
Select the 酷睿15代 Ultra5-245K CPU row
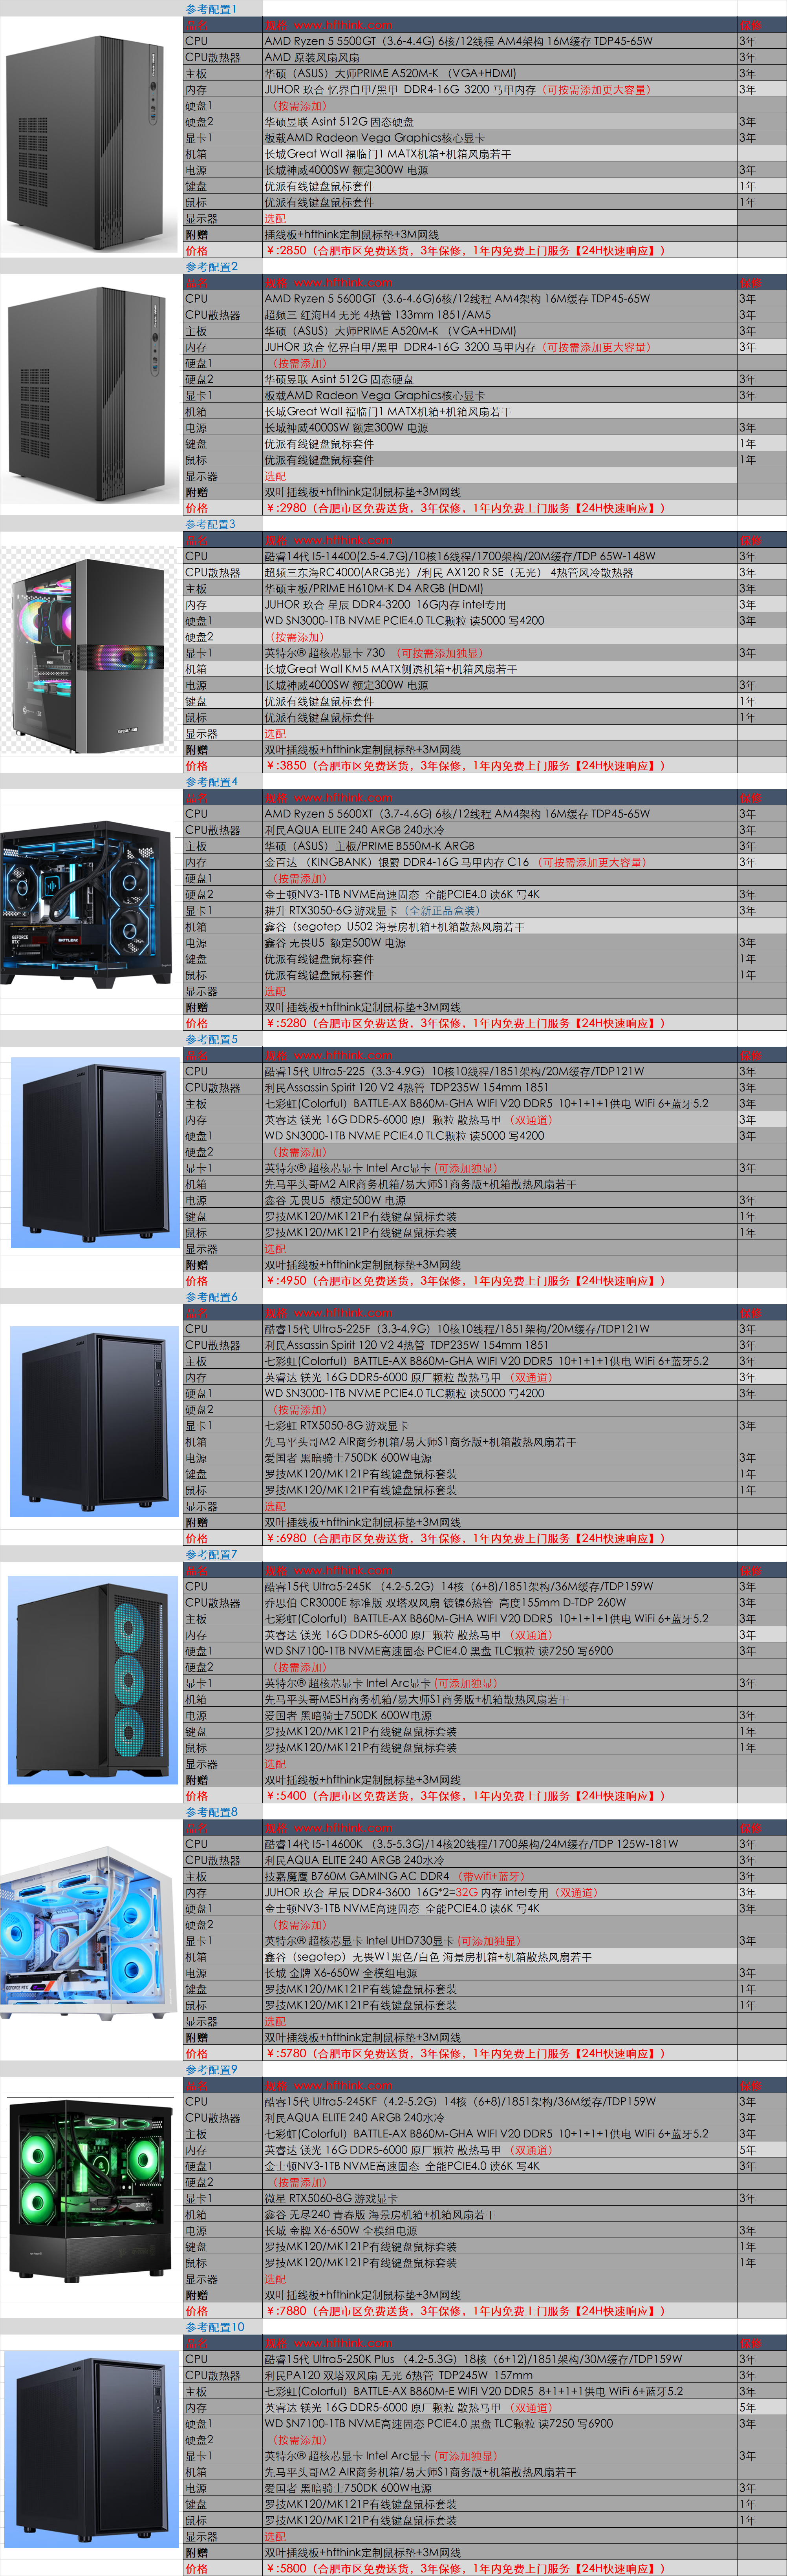485,1586
